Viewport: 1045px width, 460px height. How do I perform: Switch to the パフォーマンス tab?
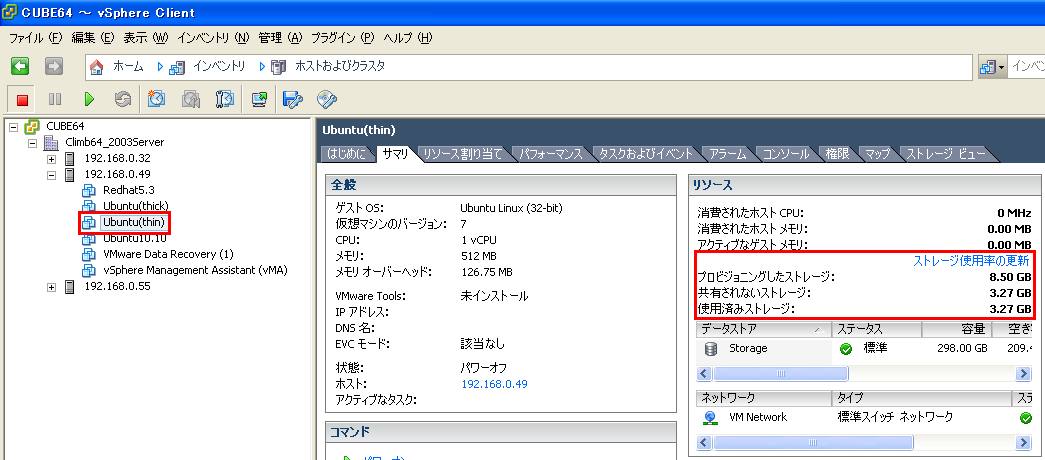tap(551, 154)
